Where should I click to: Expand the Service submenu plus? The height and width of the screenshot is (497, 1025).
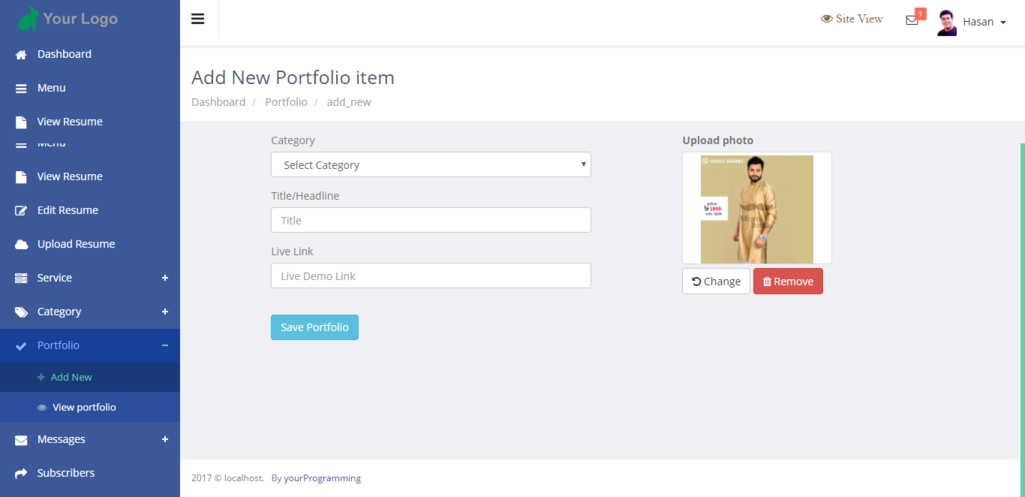165,278
